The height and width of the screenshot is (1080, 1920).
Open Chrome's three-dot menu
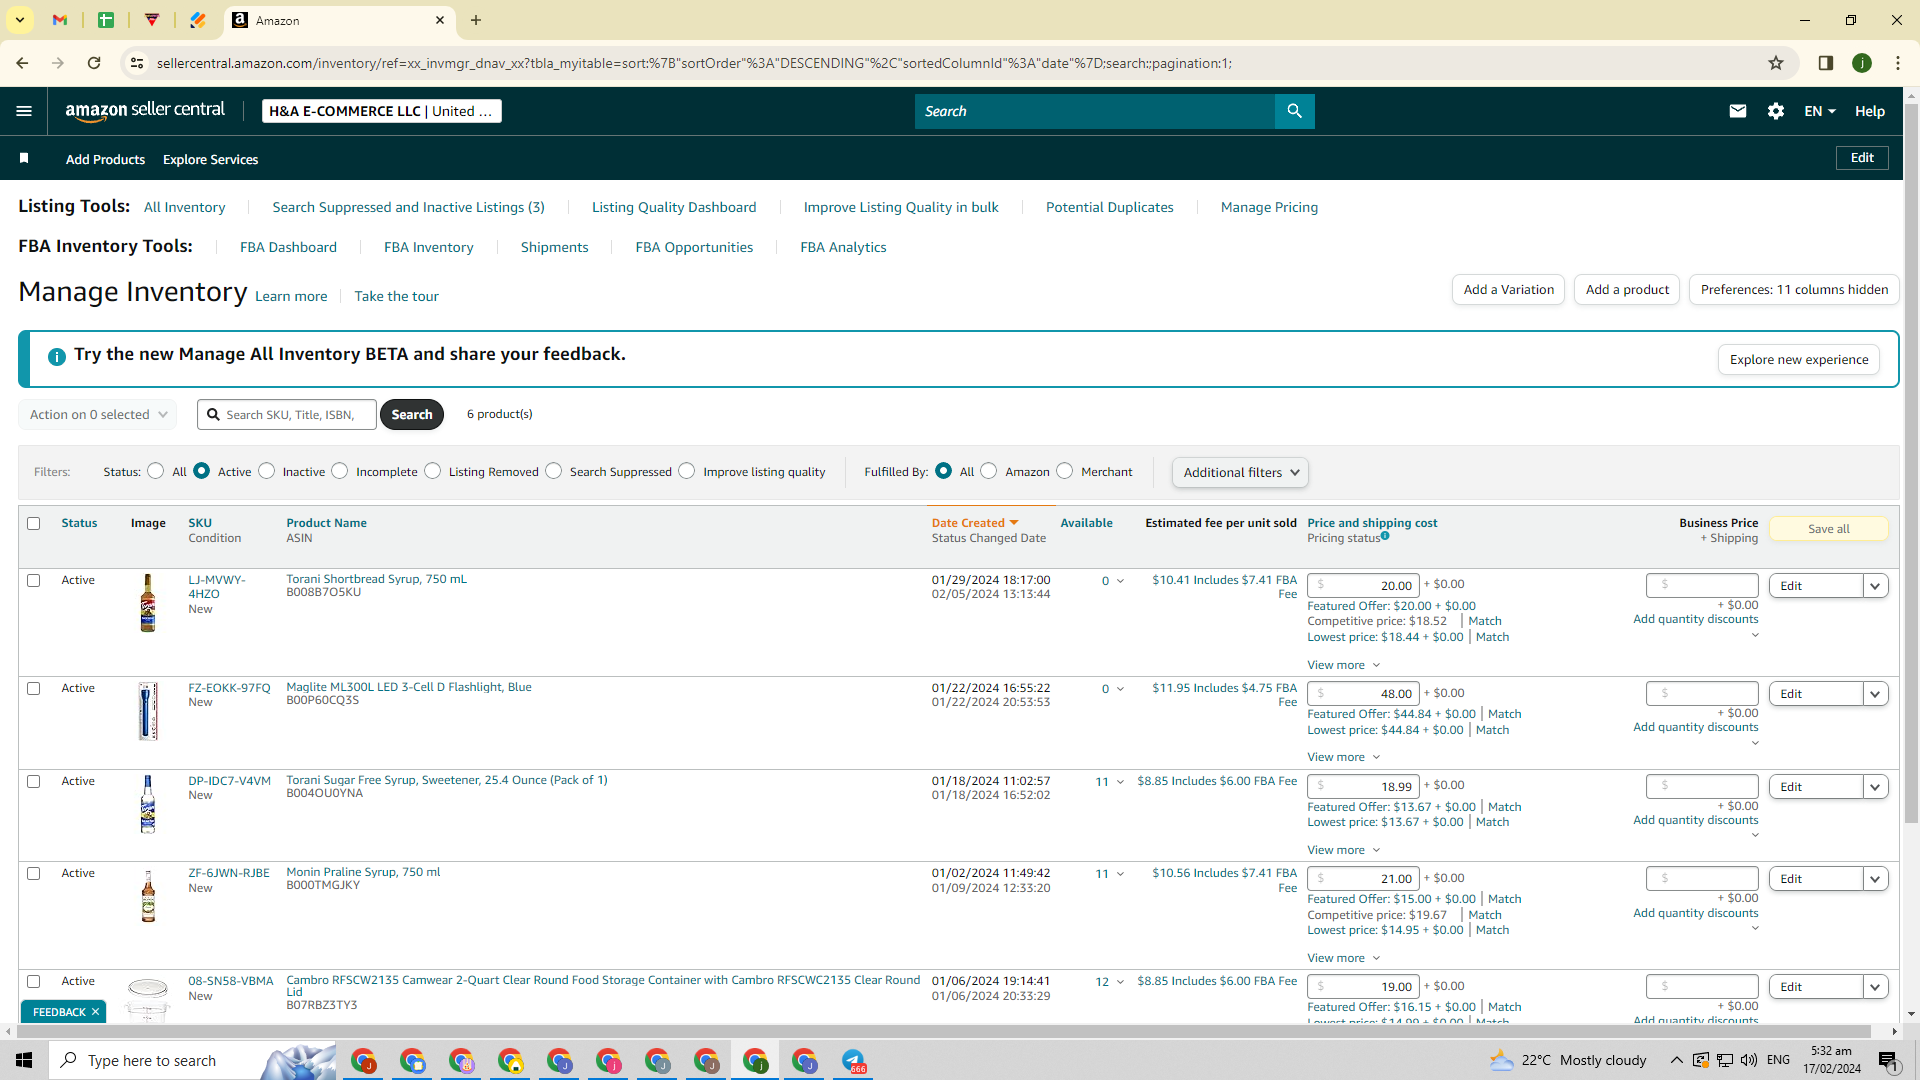tap(1898, 63)
